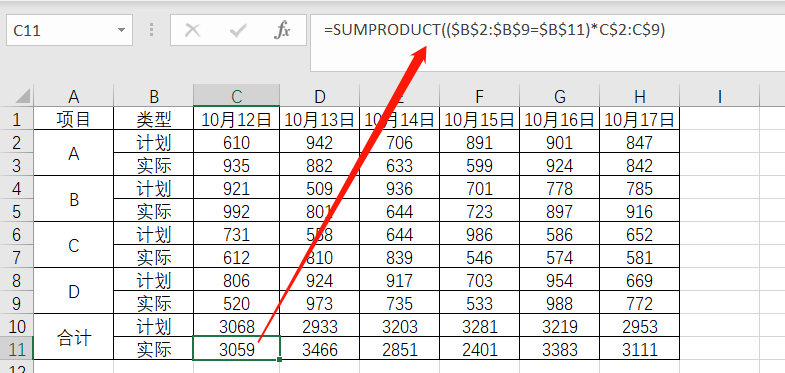Screen dimensions: 785x373
Task: Select row 11 header
Action: tap(17, 348)
